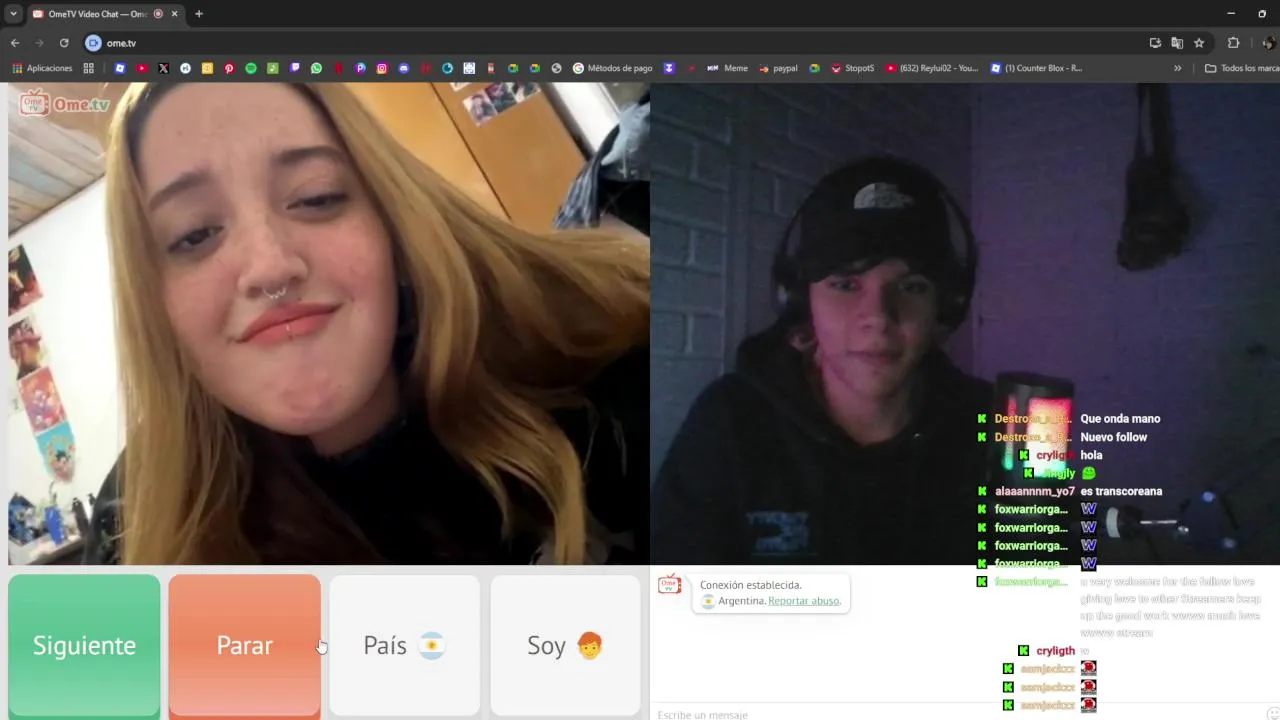Open the Instagram bookmark icon
Image resolution: width=1280 pixels, height=720 pixels.
[382, 68]
